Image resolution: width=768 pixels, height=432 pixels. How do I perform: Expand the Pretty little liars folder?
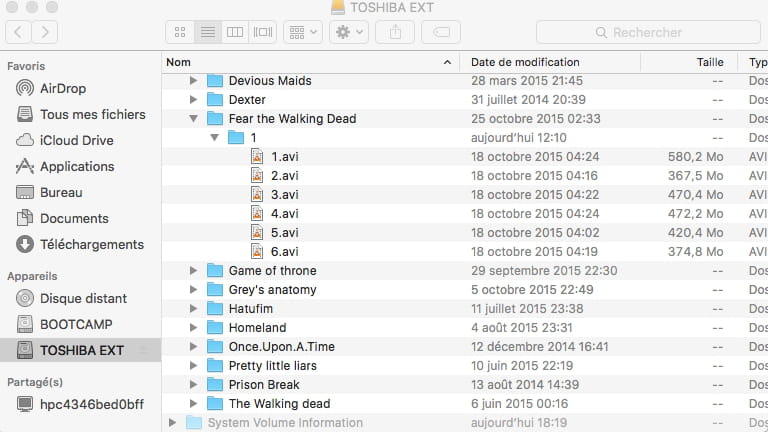pyautogui.click(x=193, y=365)
